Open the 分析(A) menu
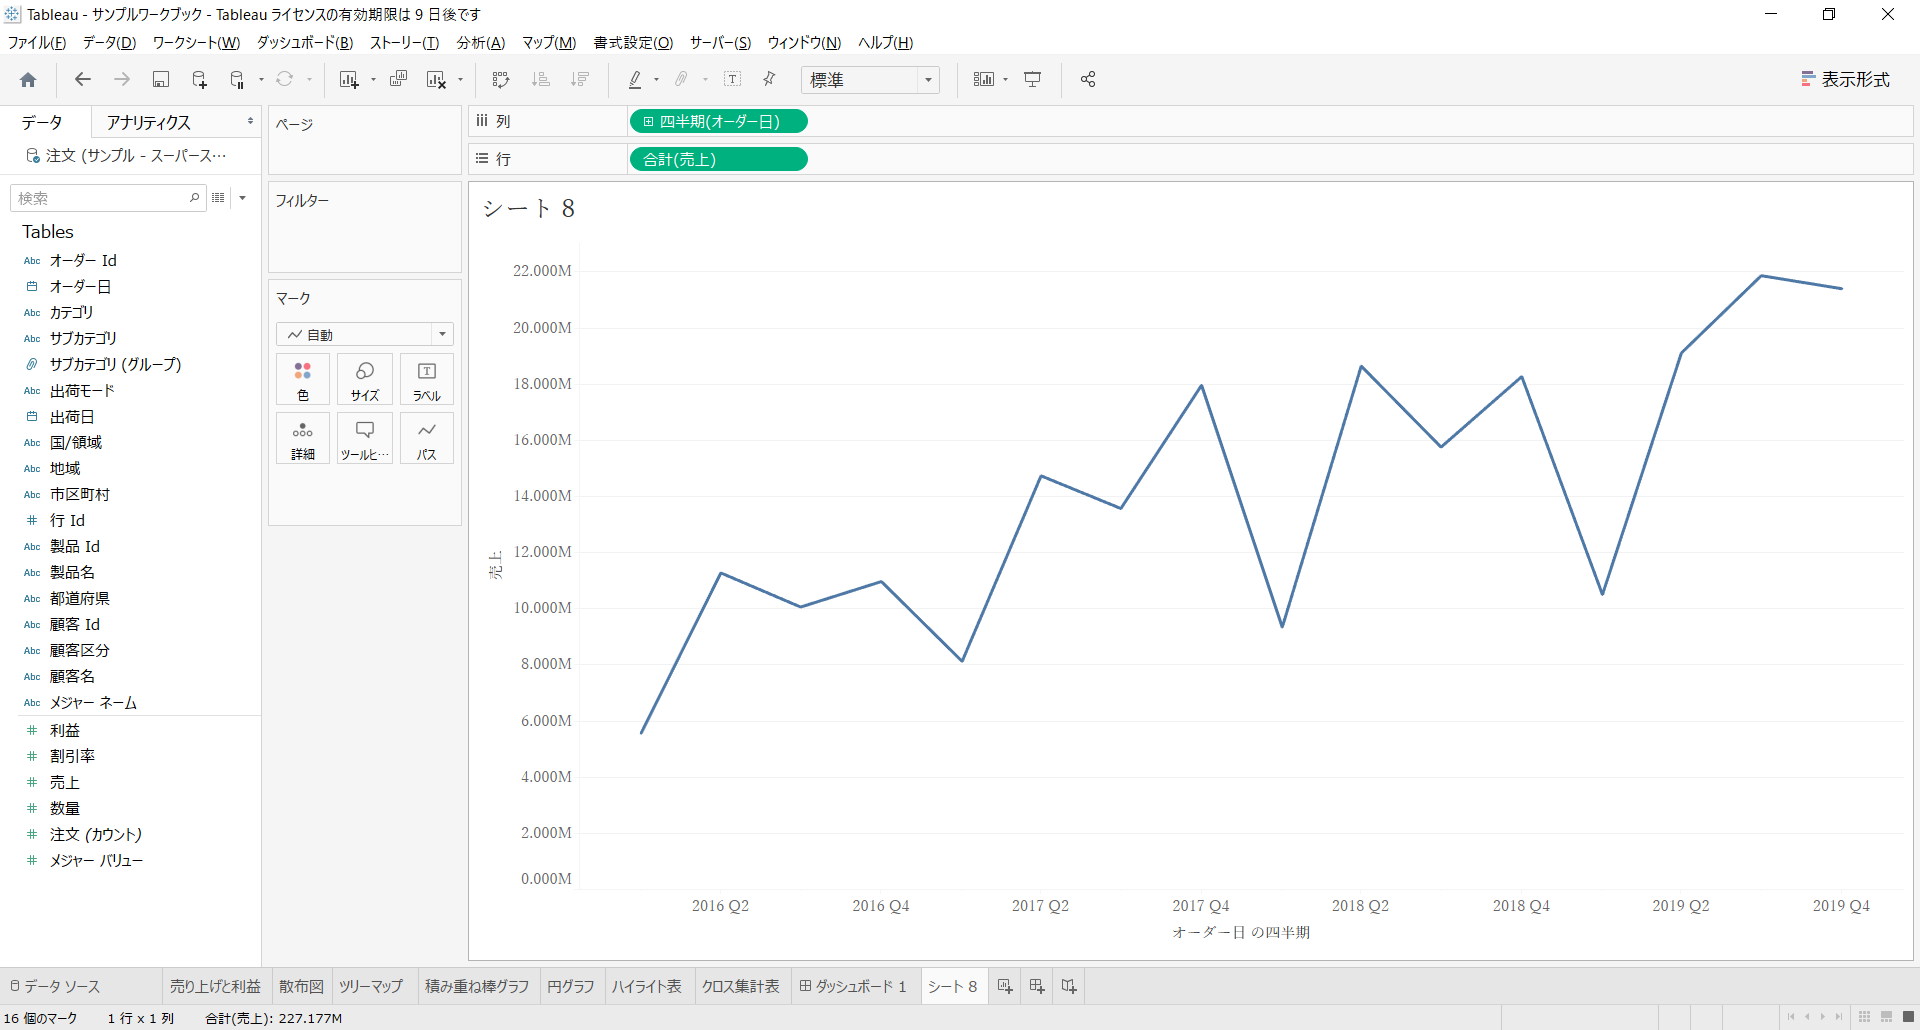The width and height of the screenshot is (1920, 1030). click(481, 43)
